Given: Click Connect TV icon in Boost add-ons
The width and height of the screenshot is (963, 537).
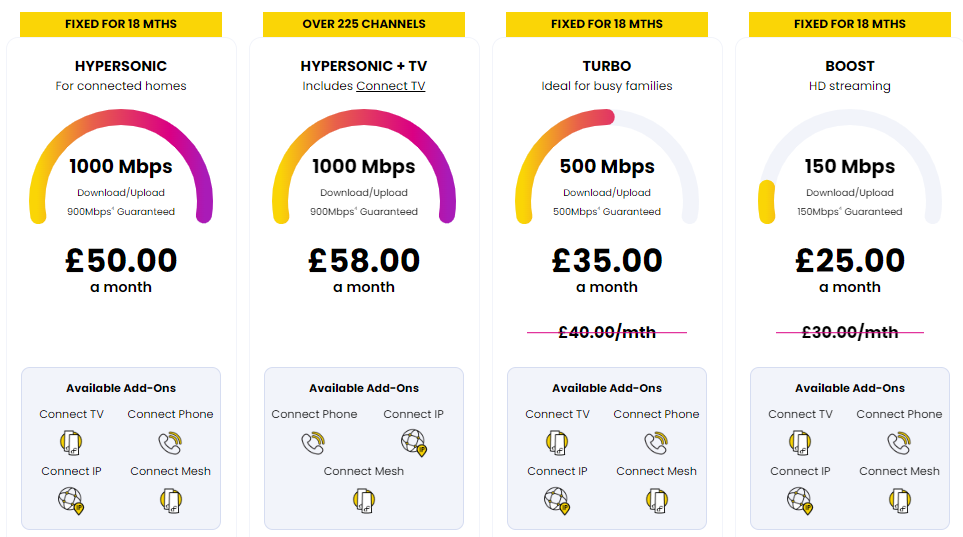Looking at the screenshot, I should 800,442.
